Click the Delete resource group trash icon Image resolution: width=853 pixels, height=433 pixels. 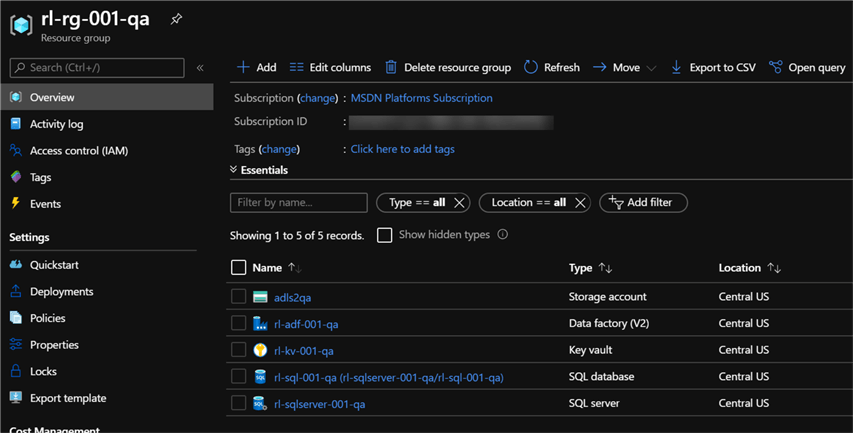tap(391, 67)
